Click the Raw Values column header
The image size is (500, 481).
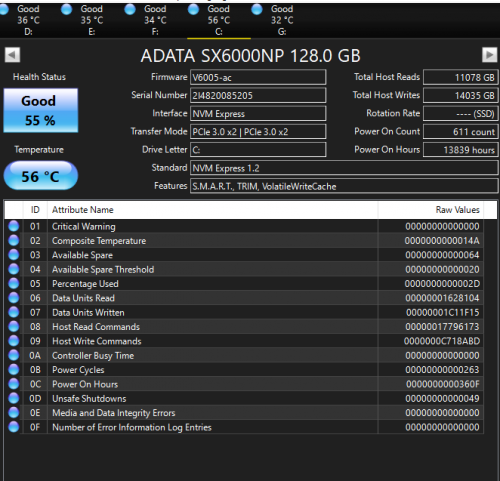coord(431,210)
